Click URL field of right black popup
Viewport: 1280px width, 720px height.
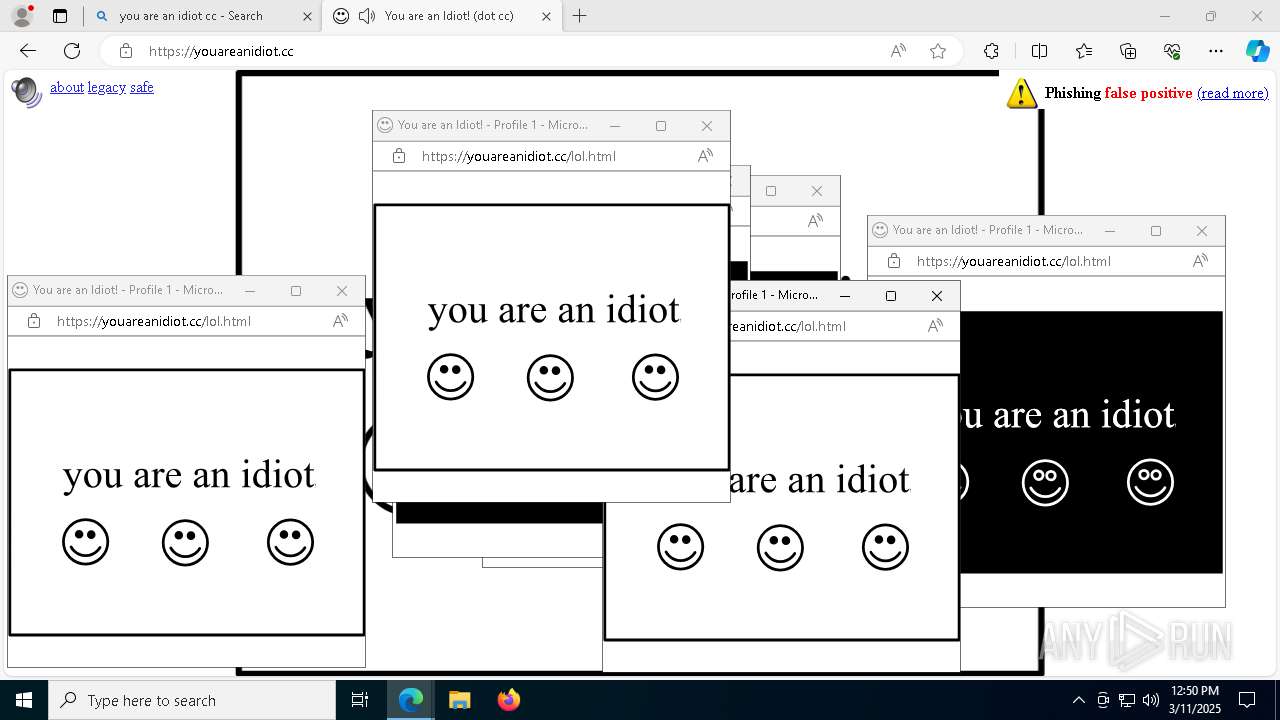[x=1014, y=261]
